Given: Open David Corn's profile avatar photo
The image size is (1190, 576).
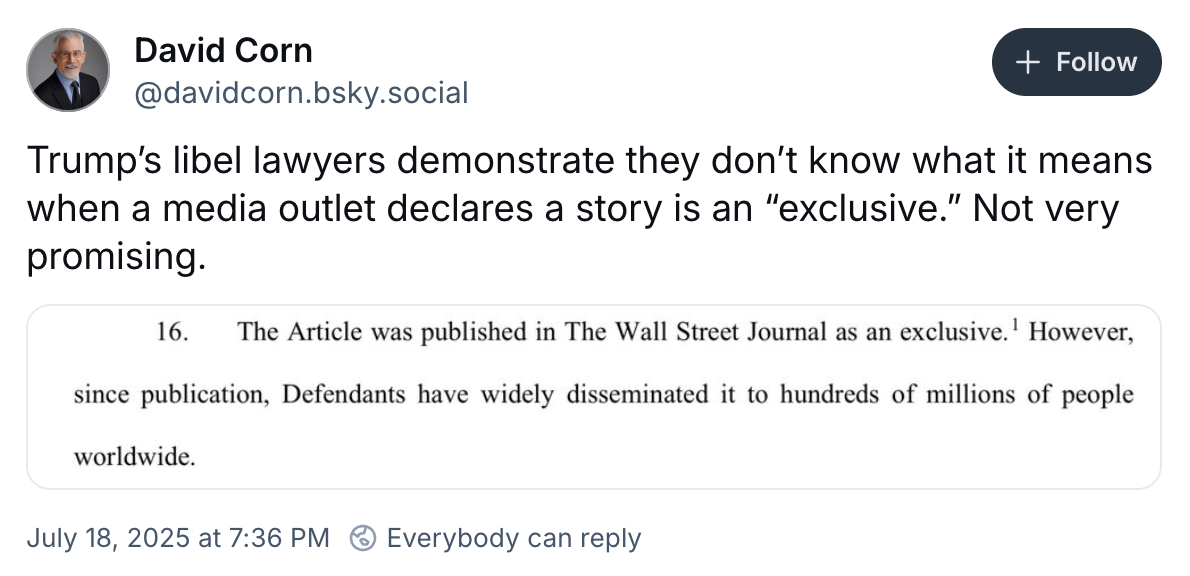Looking at the screenshot, I should click(68, 70).
